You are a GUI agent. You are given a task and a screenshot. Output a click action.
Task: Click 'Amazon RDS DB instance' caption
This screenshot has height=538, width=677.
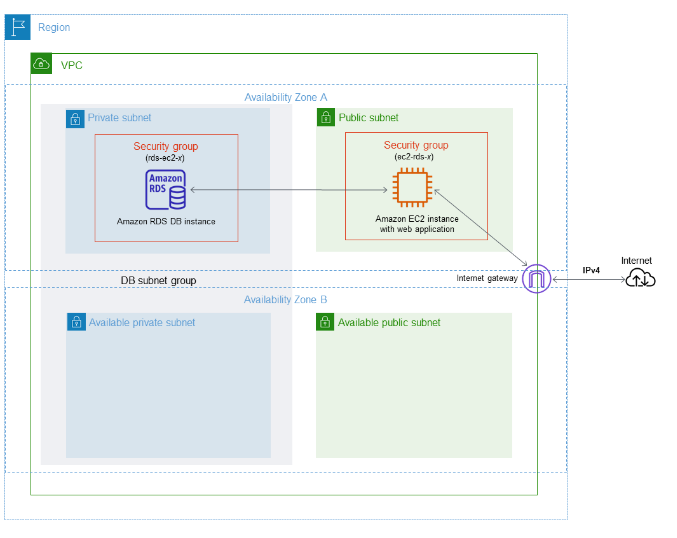pyautogui.click(x=166, y=222)
